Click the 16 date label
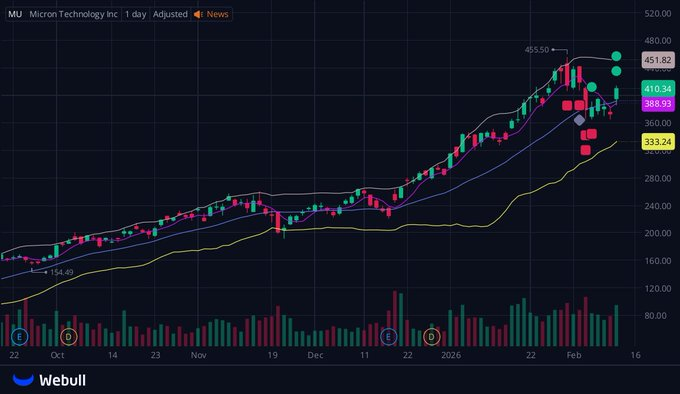 point(635,355)
